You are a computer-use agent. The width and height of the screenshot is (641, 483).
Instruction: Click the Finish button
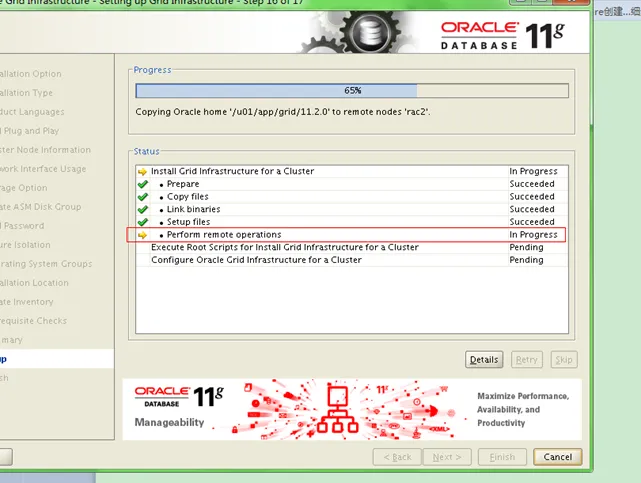click(502, 457)
